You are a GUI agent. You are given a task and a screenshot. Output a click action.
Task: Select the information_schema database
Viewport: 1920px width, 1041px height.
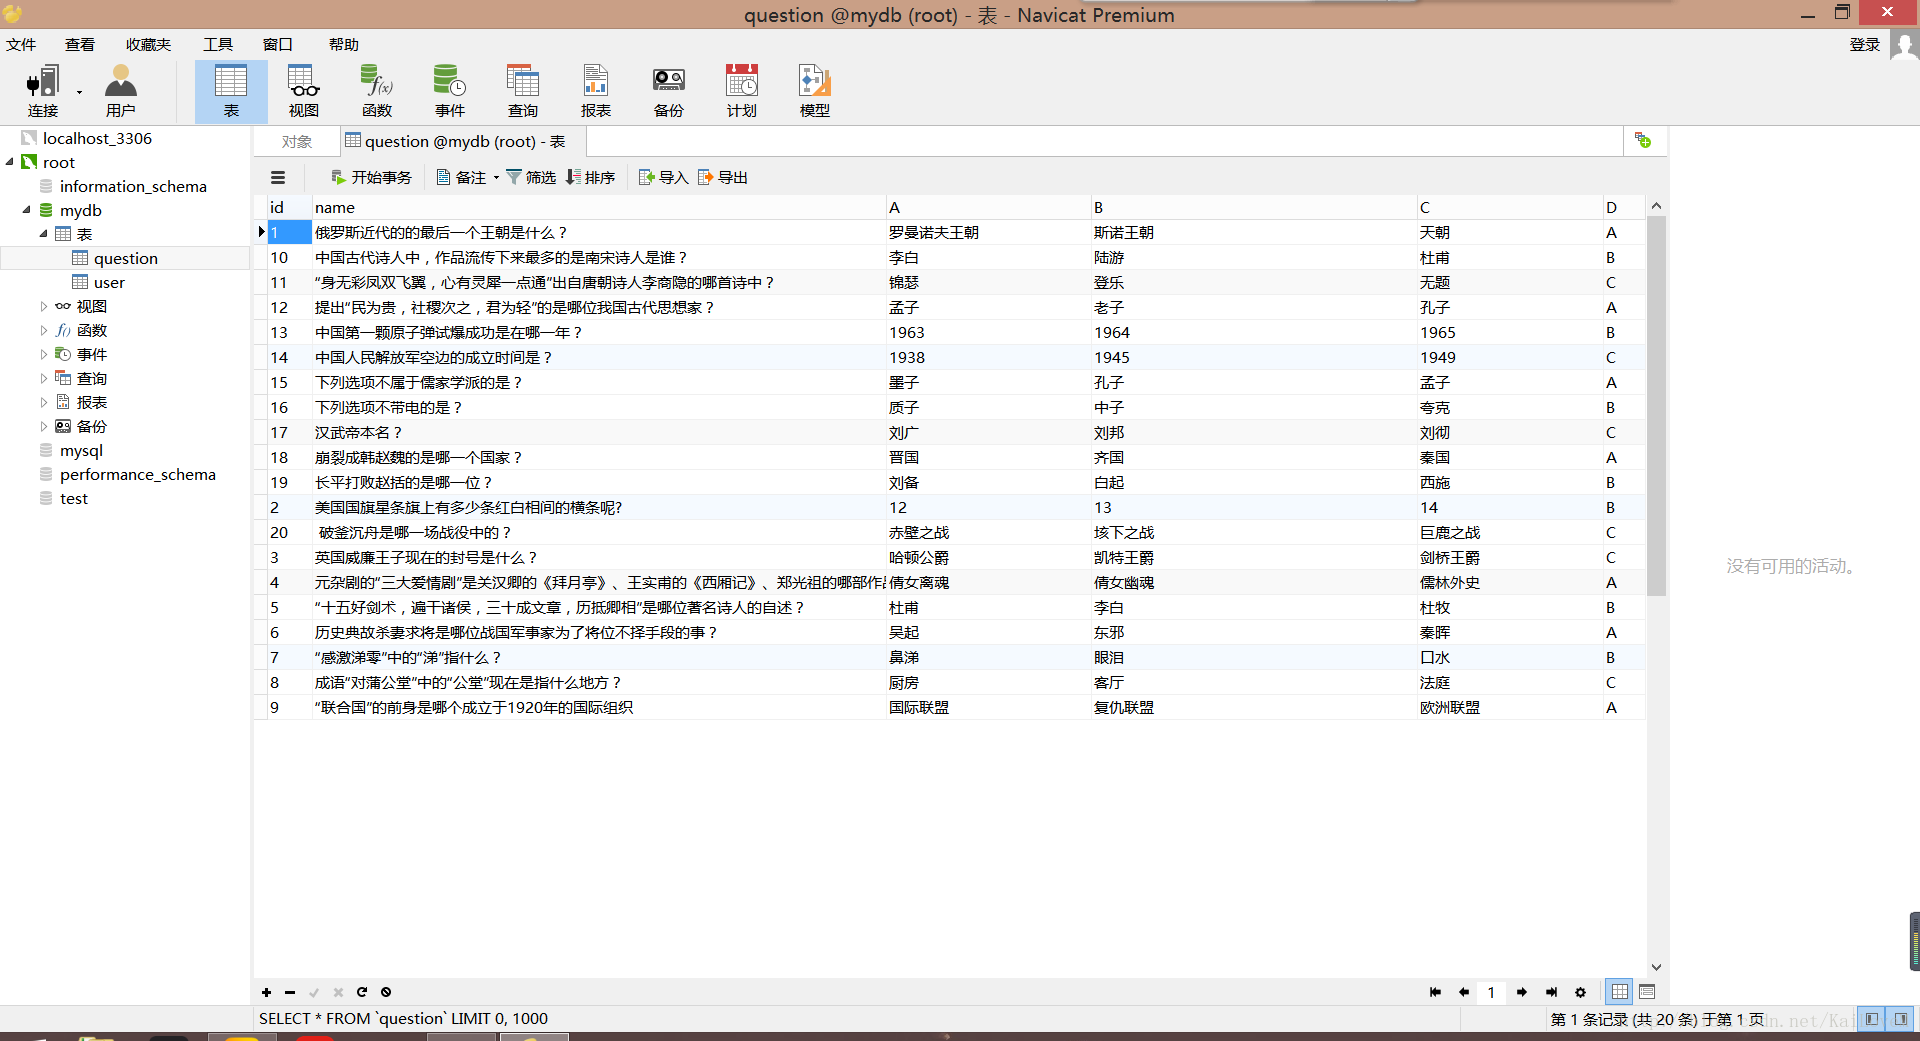133,186
